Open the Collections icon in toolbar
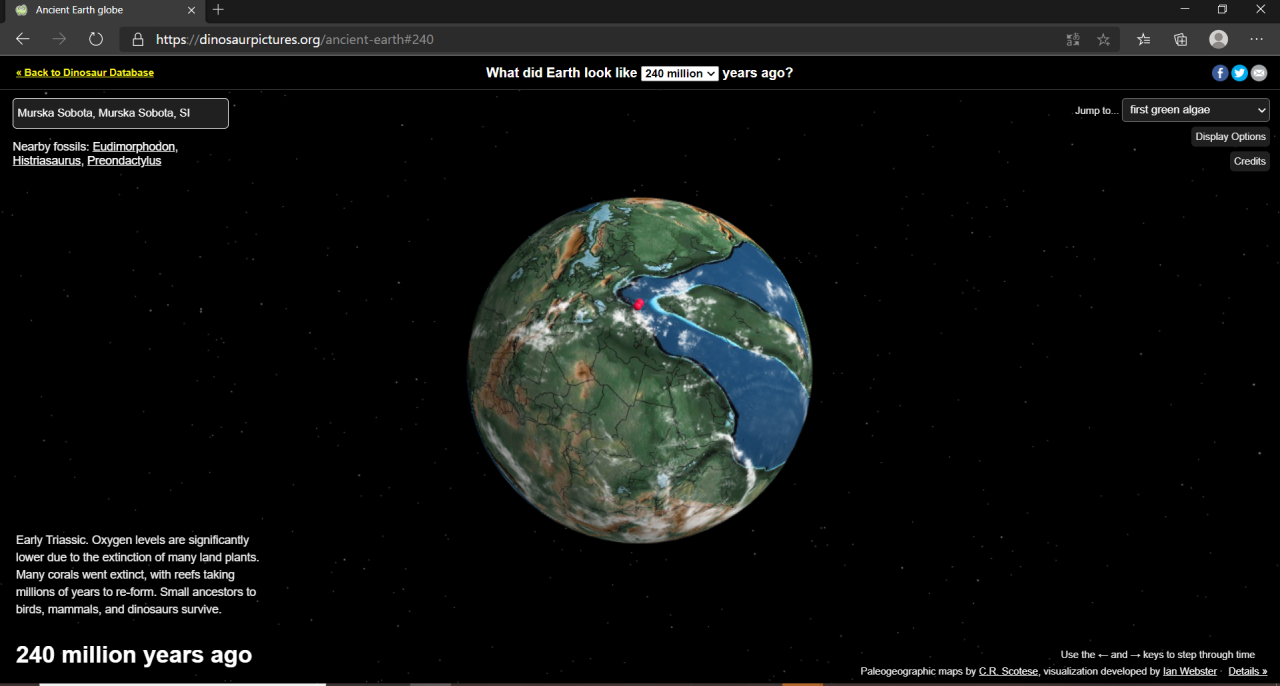The height and width of the screenshot is (686, 1280). 1181,39
